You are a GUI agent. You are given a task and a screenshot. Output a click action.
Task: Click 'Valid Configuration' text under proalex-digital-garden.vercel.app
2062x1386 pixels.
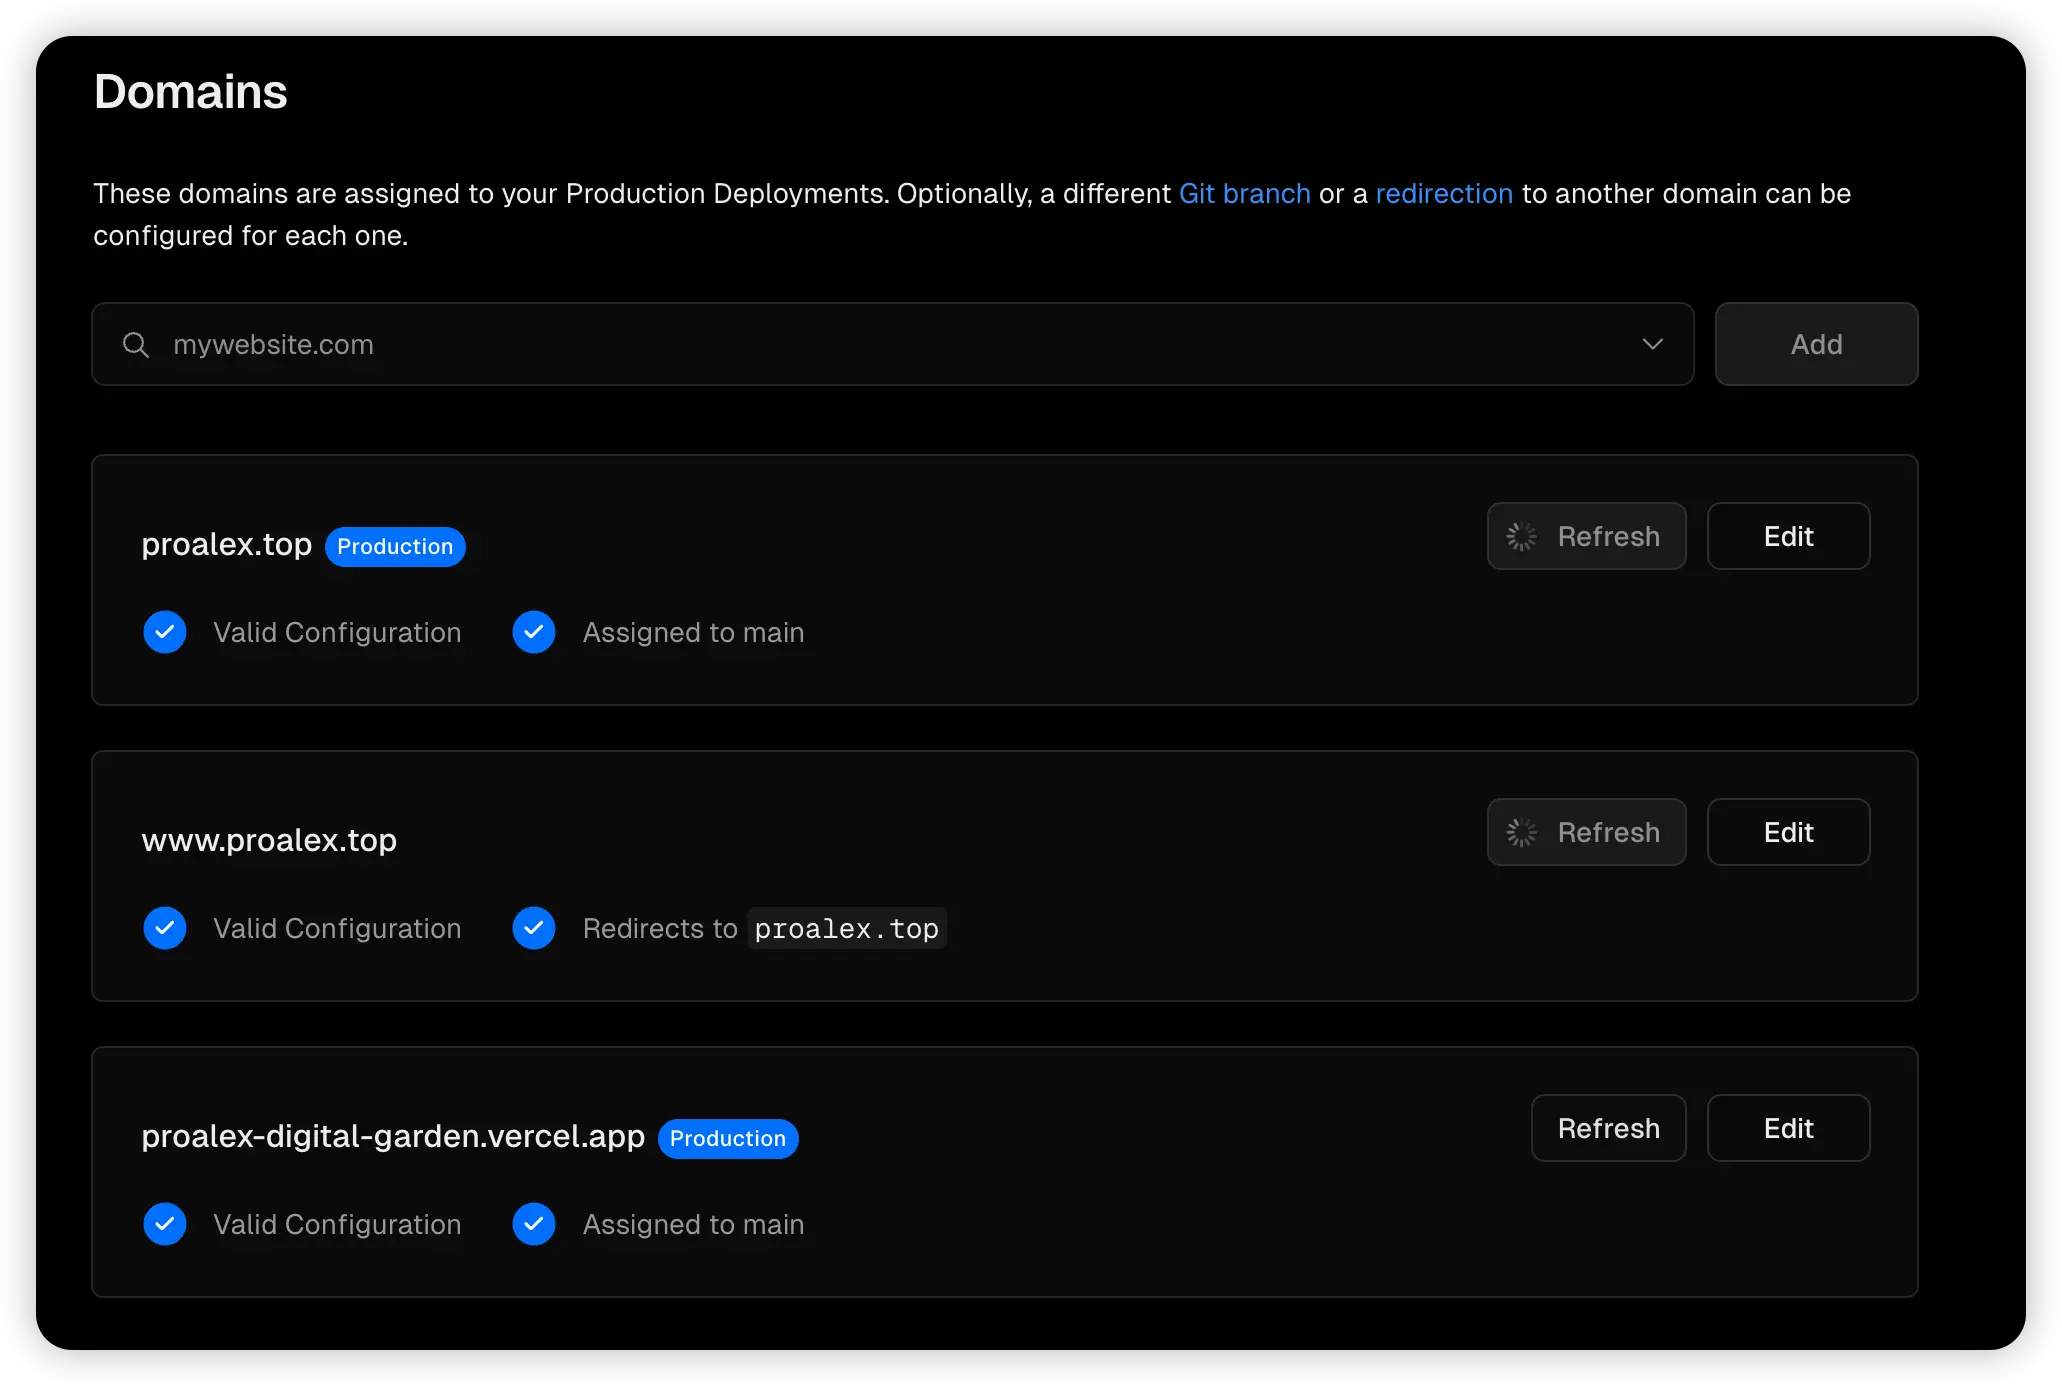click(337, 1224)
